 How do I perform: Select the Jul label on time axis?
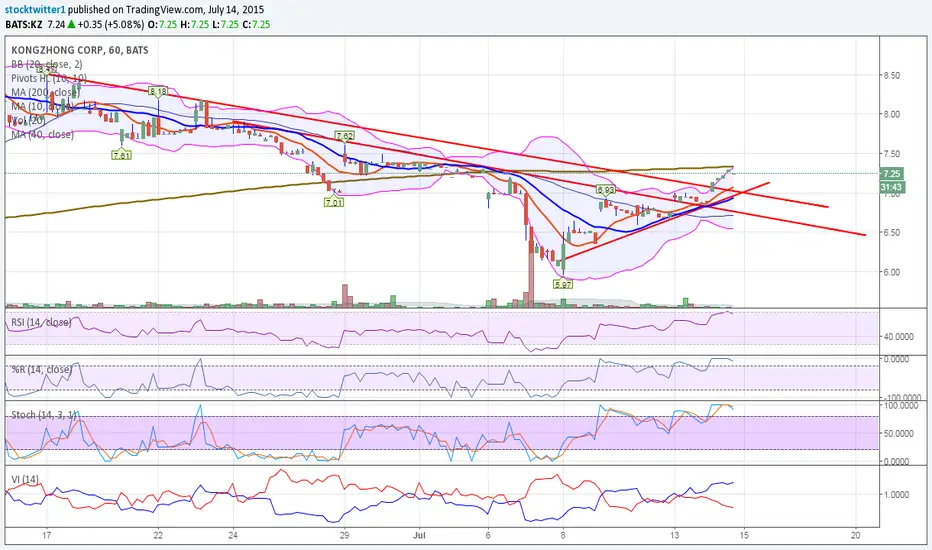pos(420,535)
